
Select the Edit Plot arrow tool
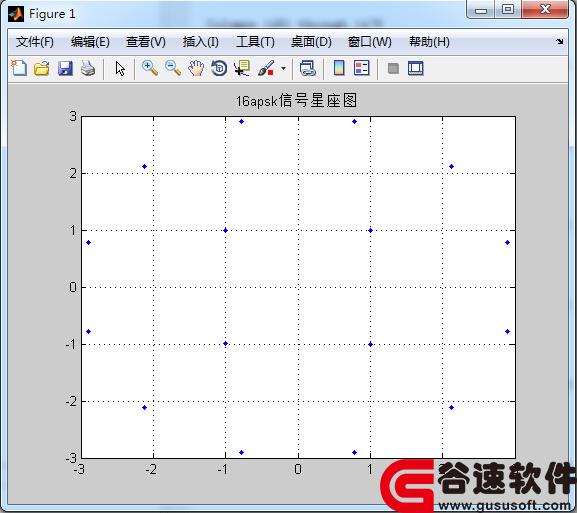(x=120, y=69)
